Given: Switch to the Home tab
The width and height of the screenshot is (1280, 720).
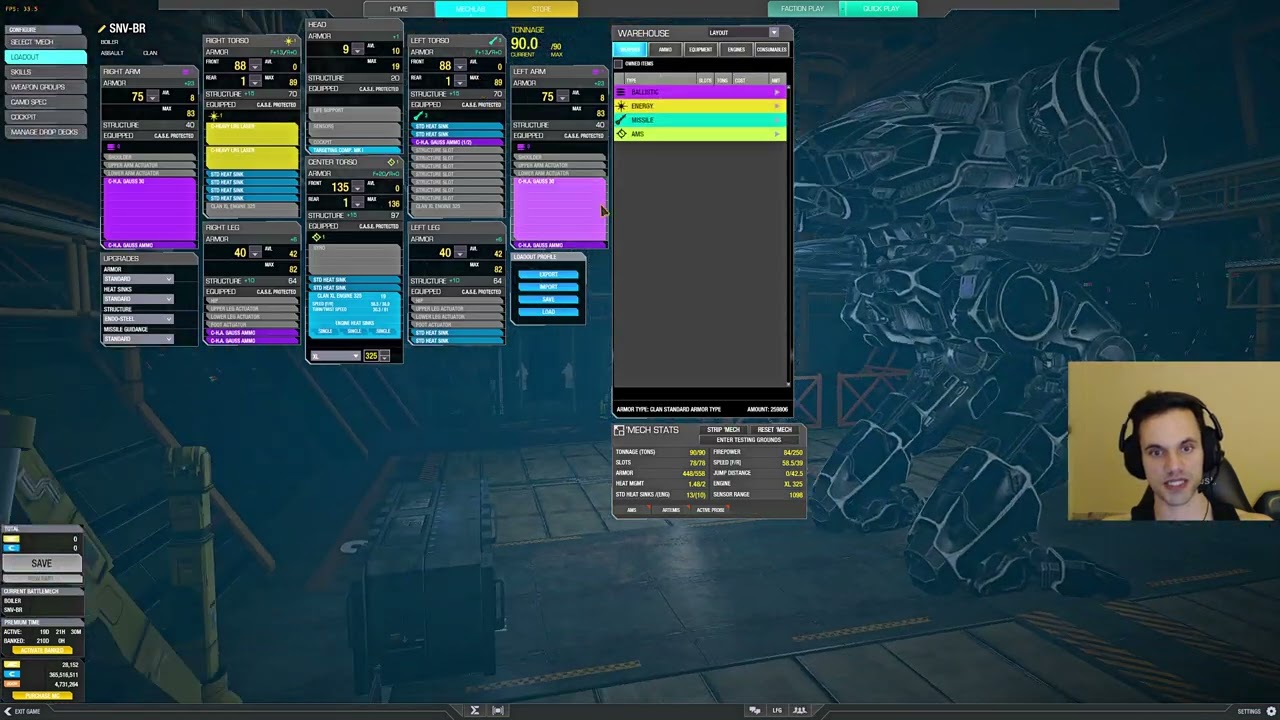Looking at the screenshot, I should click(398, 9).
